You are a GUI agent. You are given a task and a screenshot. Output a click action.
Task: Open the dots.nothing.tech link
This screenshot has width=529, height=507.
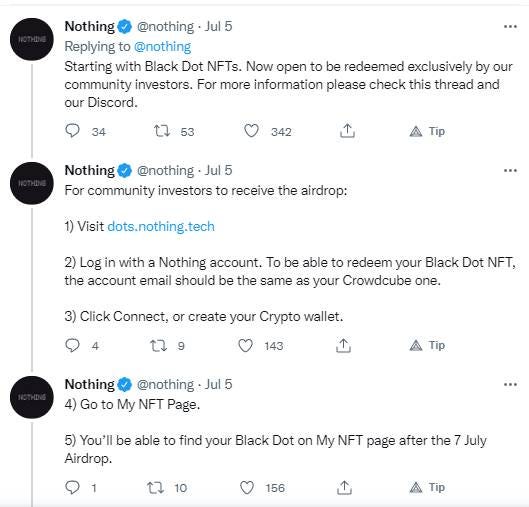click(161, 226)
